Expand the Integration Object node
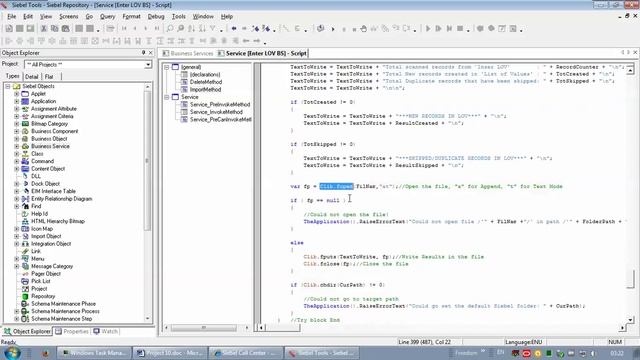This screenshot has height=360, width=640. (17, 244)
